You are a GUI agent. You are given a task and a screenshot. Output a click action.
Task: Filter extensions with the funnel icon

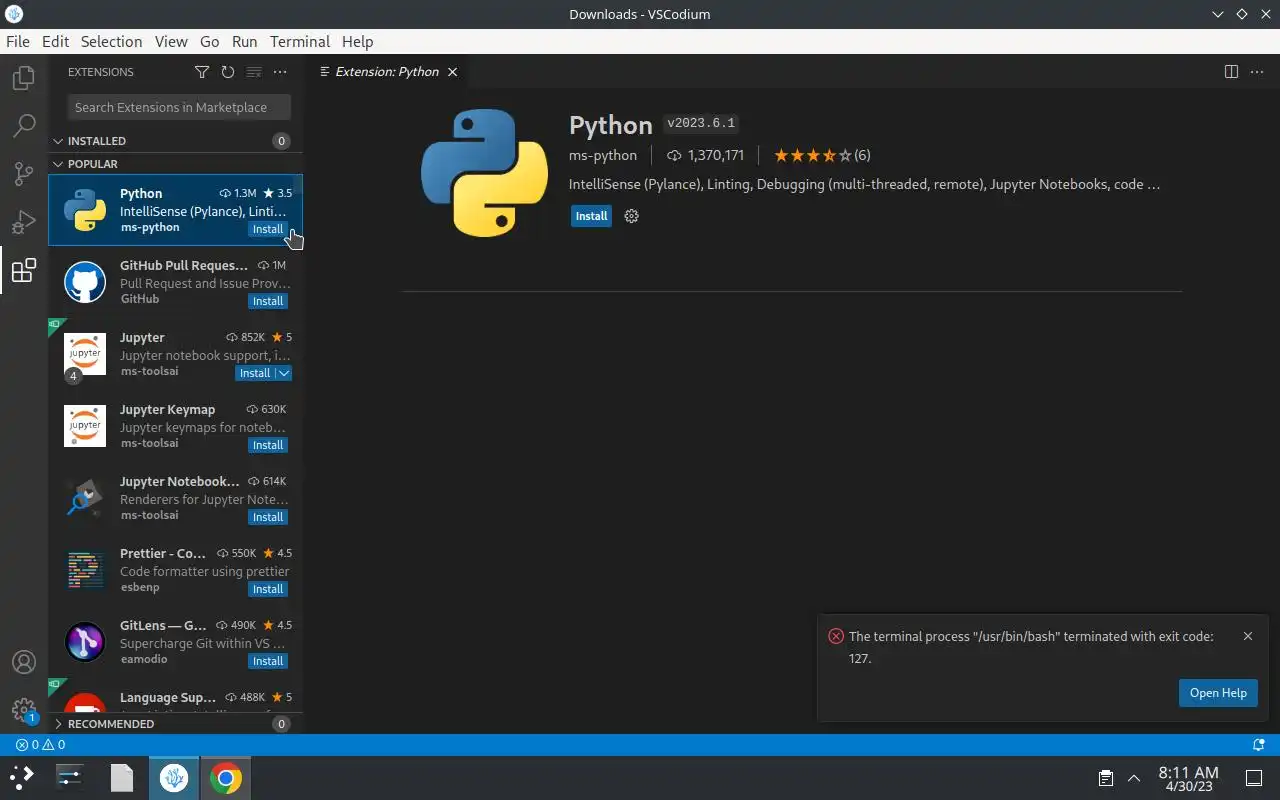point(201,72)
